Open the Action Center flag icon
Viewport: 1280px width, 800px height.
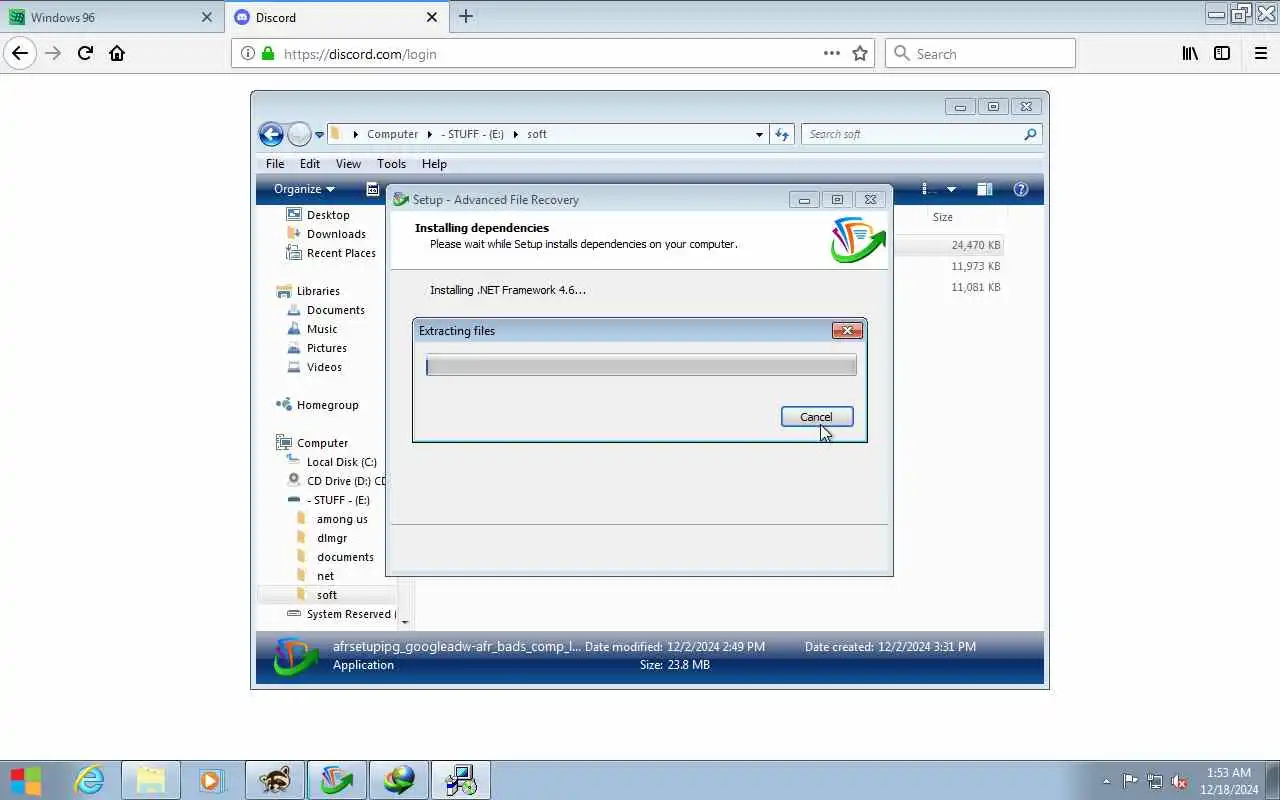pos(1130,782)
